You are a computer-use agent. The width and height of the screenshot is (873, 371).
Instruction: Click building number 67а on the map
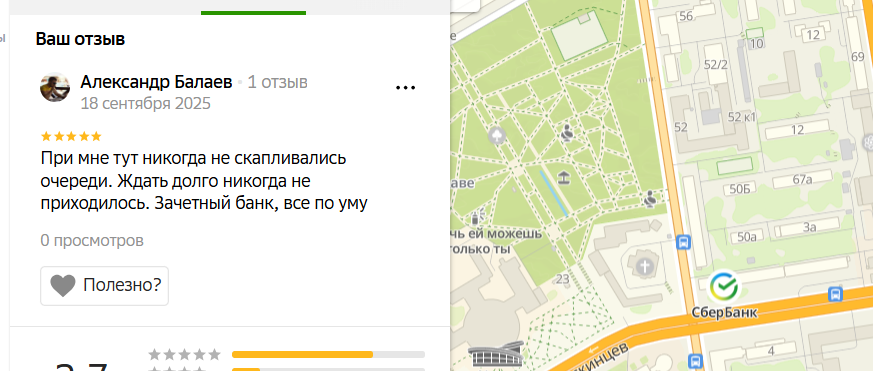click(x=802, y=179)
